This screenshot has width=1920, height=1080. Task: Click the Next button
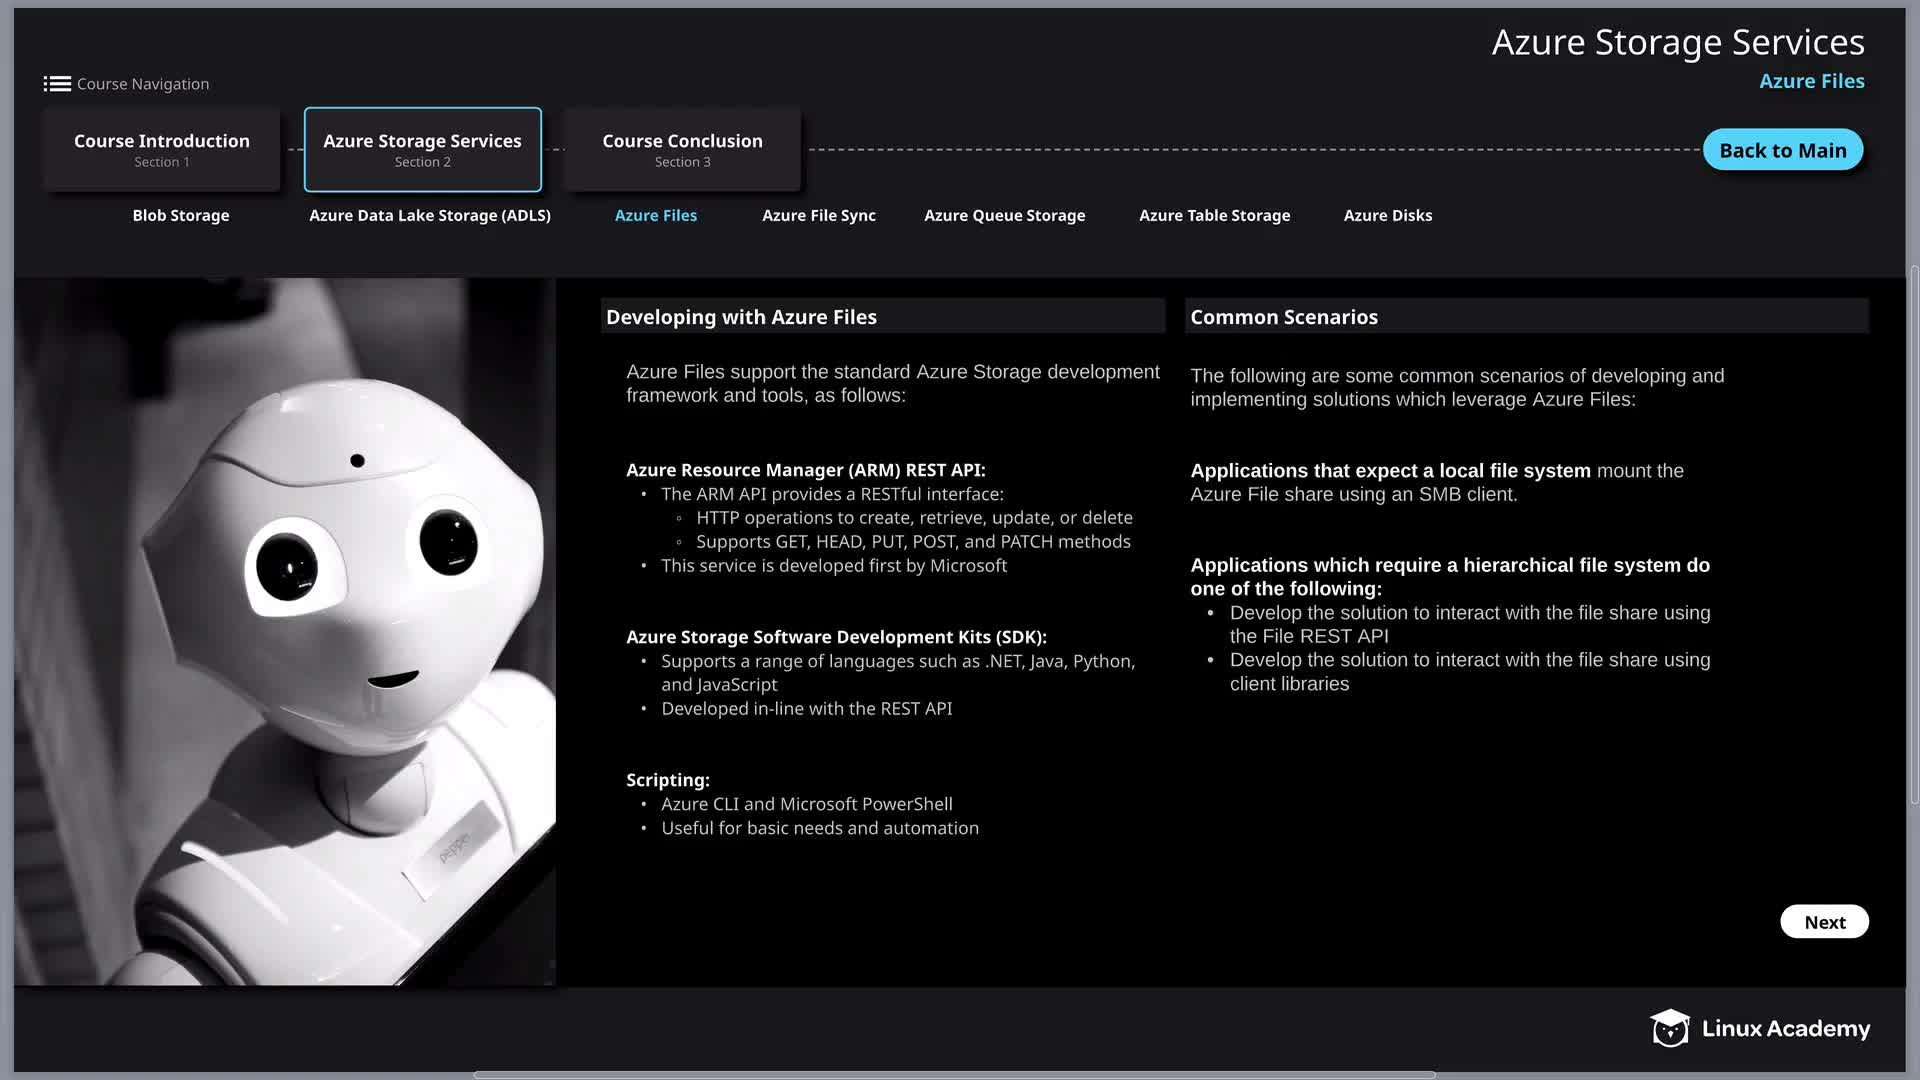[x=1824, y=922]
